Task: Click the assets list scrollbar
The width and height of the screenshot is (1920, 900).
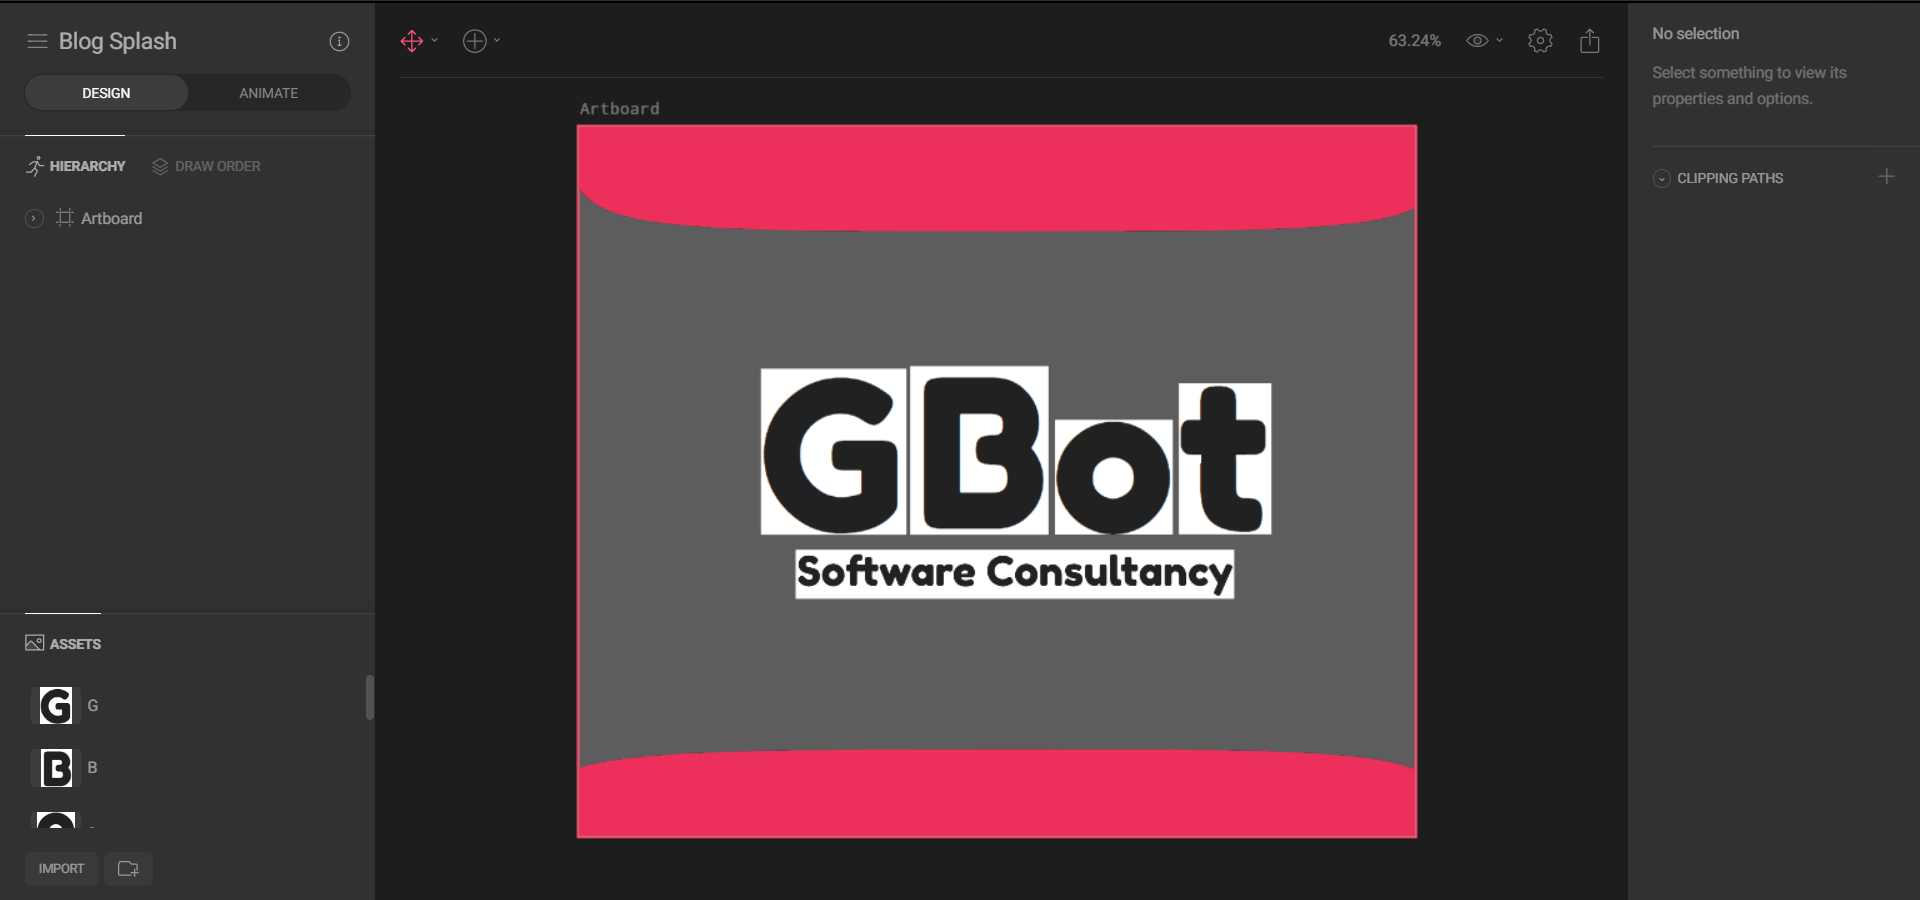Action: [x=370, y=697]
